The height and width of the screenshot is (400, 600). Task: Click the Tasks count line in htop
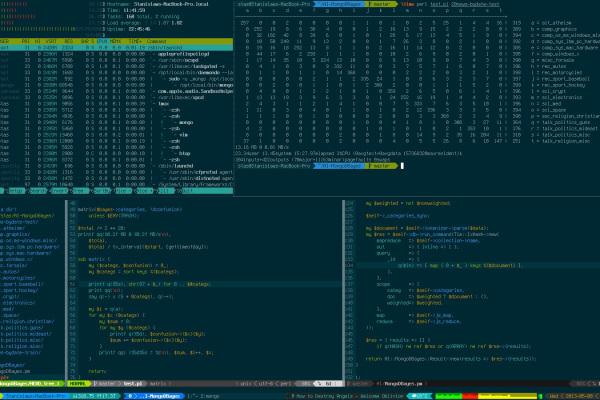pos(142,17)
